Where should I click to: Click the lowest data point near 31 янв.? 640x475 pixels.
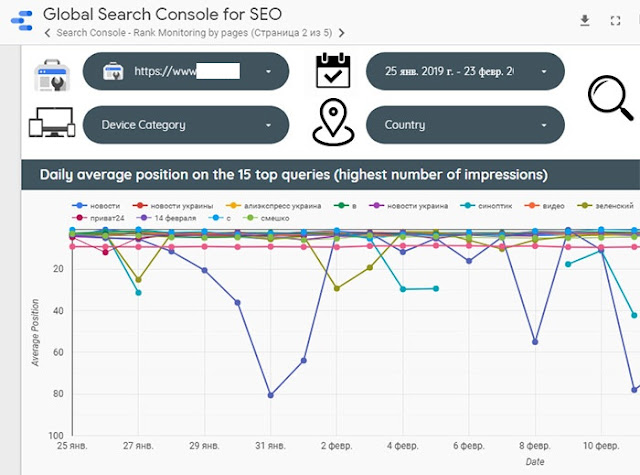(270, 395)
